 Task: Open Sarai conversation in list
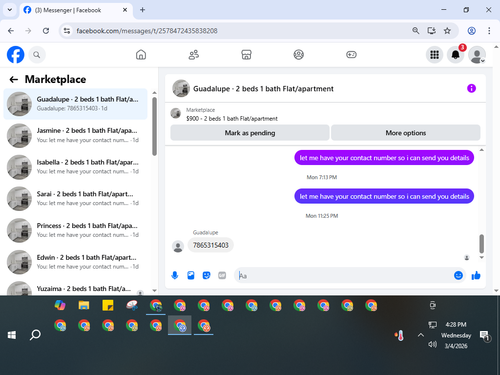pos(76,199)
